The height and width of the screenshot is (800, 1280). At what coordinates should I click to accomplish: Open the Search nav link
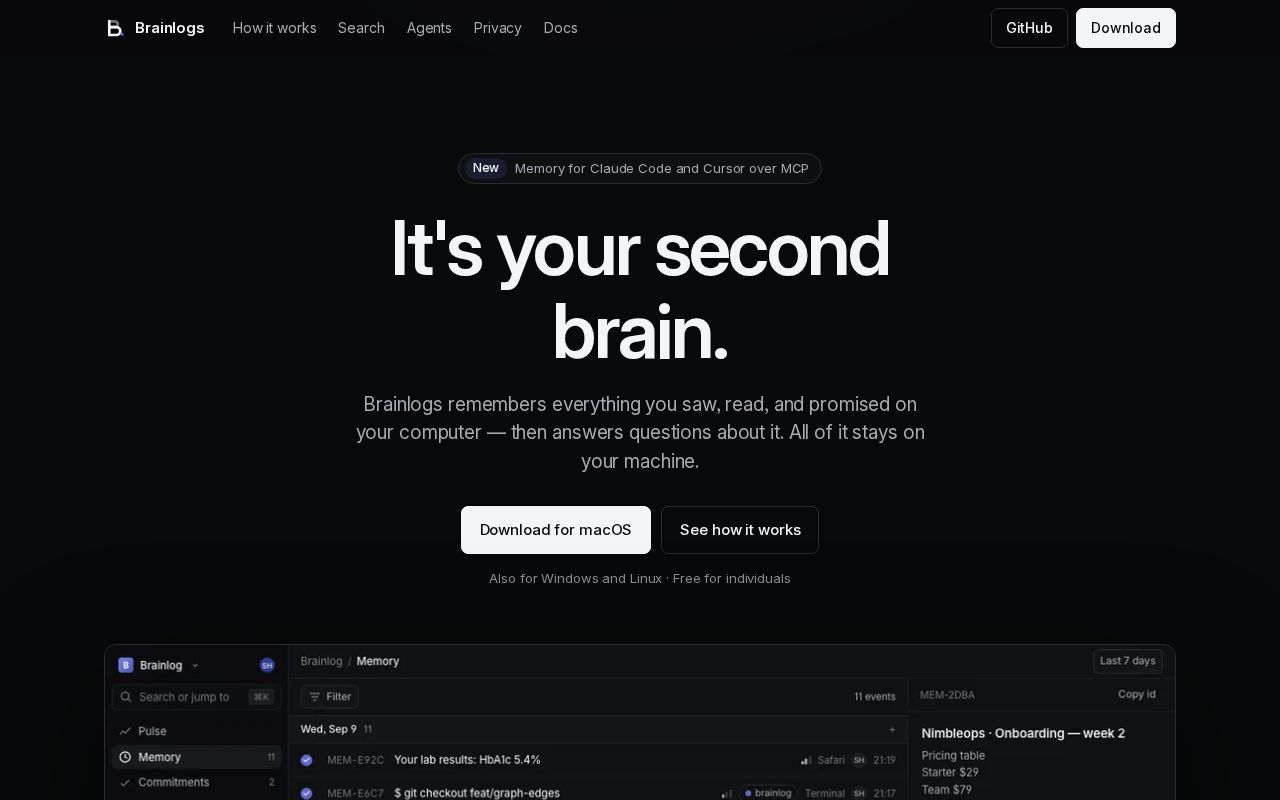tap(361, 28)
